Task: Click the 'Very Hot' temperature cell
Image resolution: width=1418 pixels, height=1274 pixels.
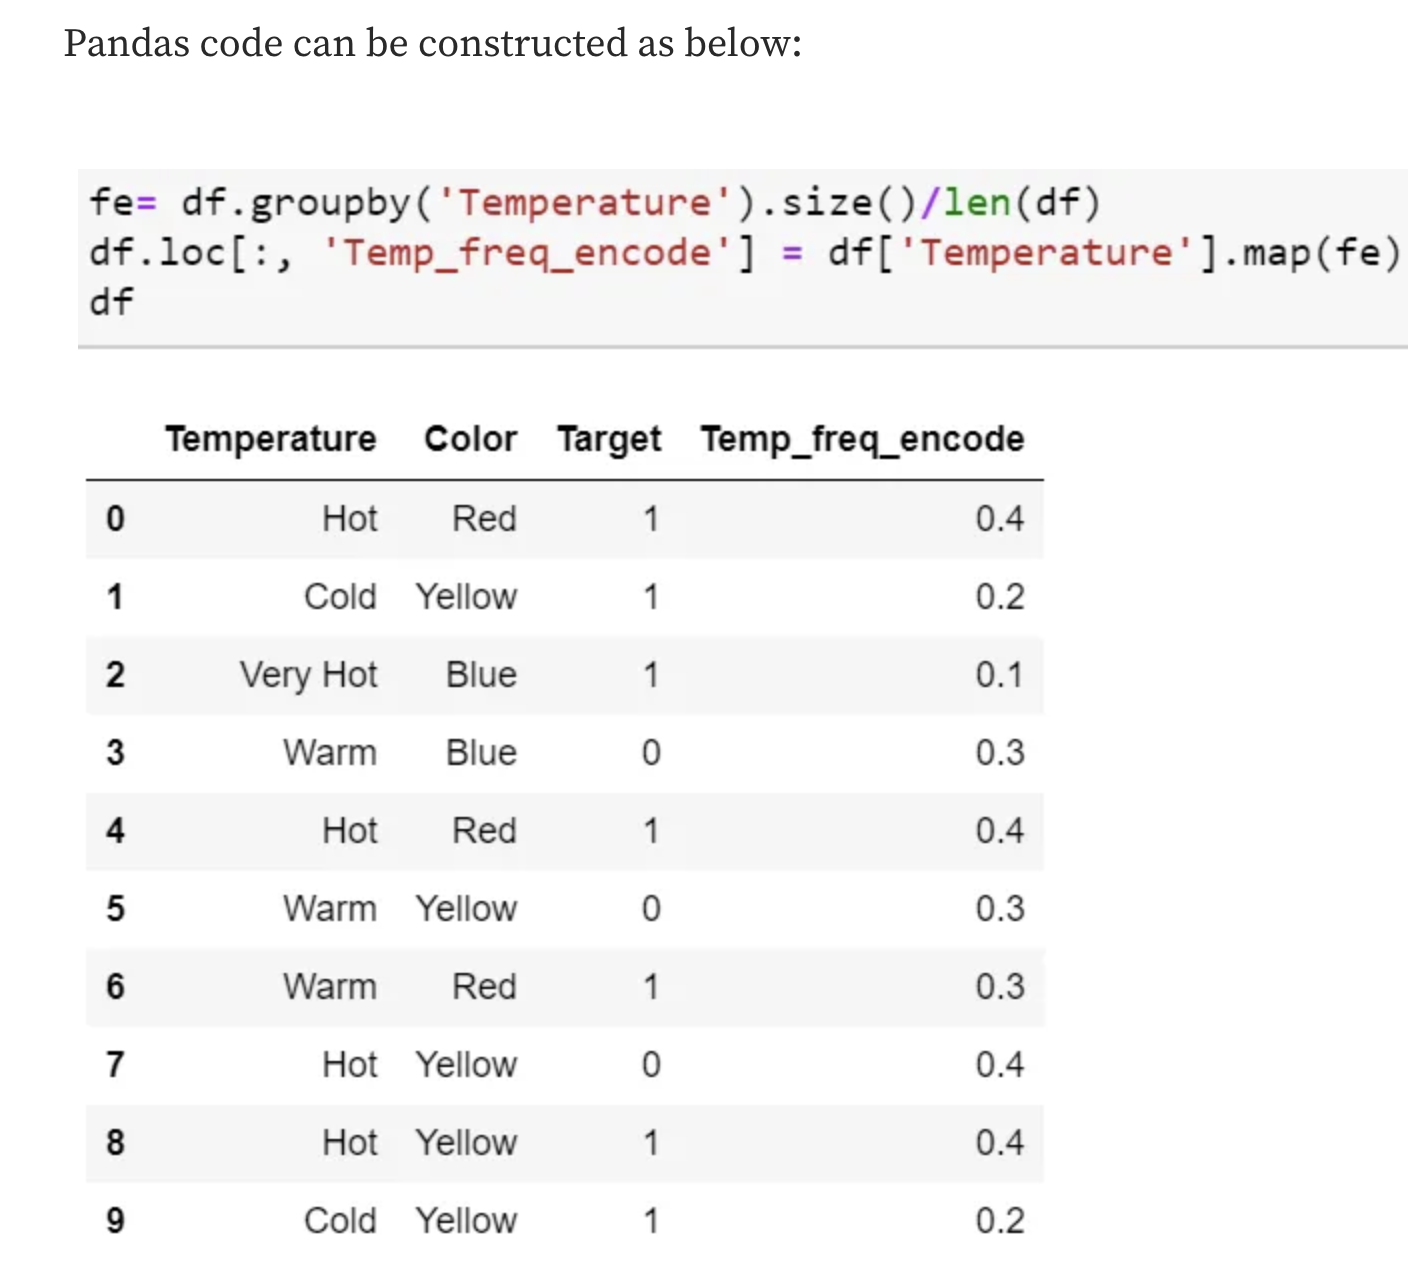Action: tap(308, 675)
